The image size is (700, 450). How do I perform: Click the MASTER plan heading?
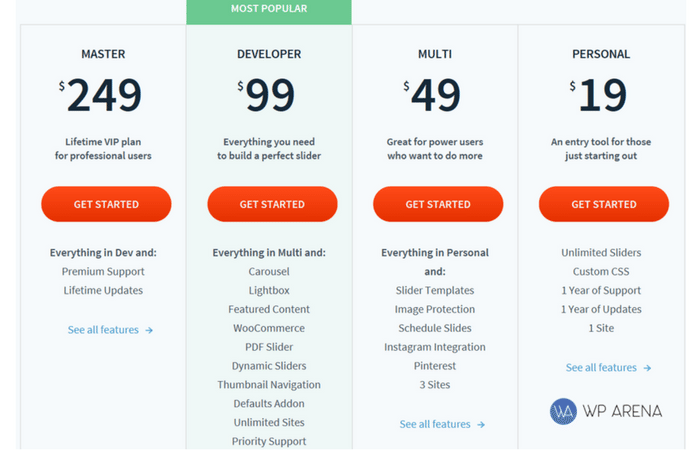tap(103, 54)
